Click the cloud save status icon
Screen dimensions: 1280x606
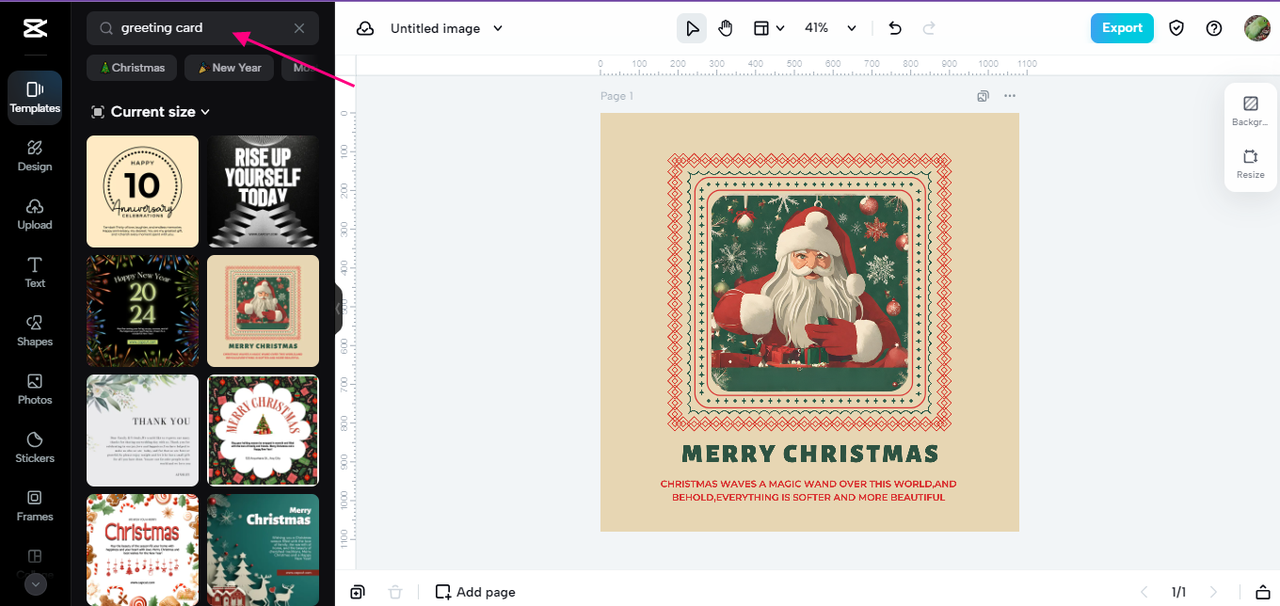pos(365,28)
